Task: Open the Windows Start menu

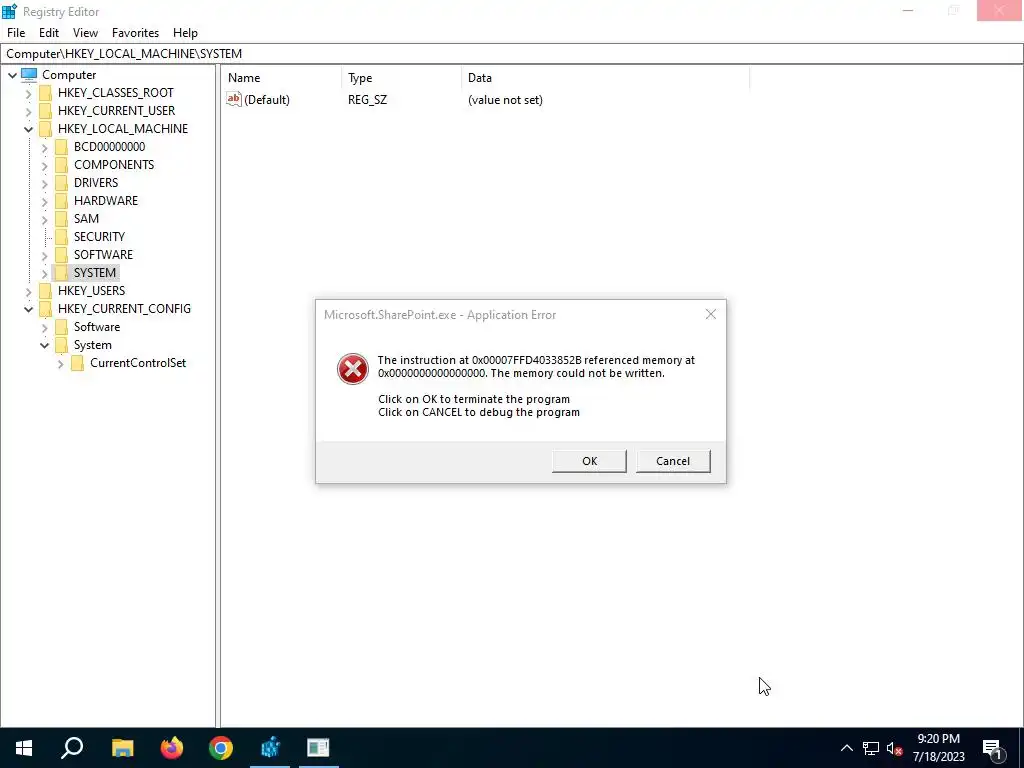Action: pyautogui.click(x=24, y=748)
